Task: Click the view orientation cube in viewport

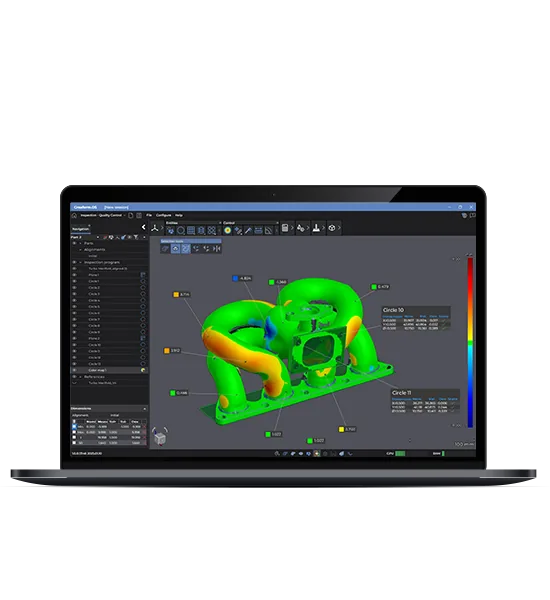Action: [160, 437]
